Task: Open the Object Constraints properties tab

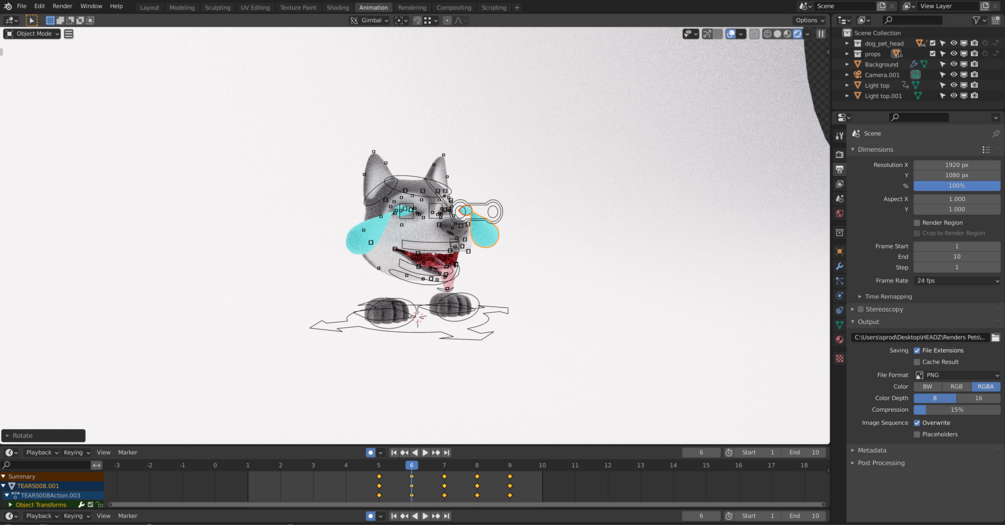Action: coord(840,310)
